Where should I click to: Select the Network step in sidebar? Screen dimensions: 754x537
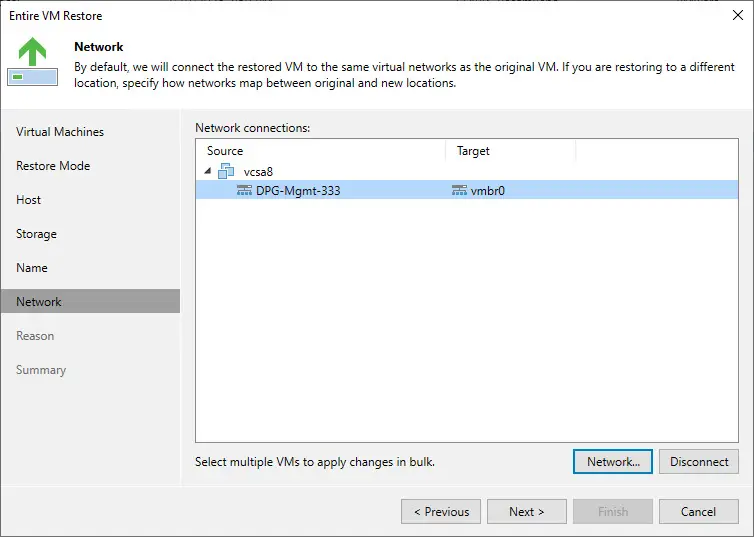39,302
